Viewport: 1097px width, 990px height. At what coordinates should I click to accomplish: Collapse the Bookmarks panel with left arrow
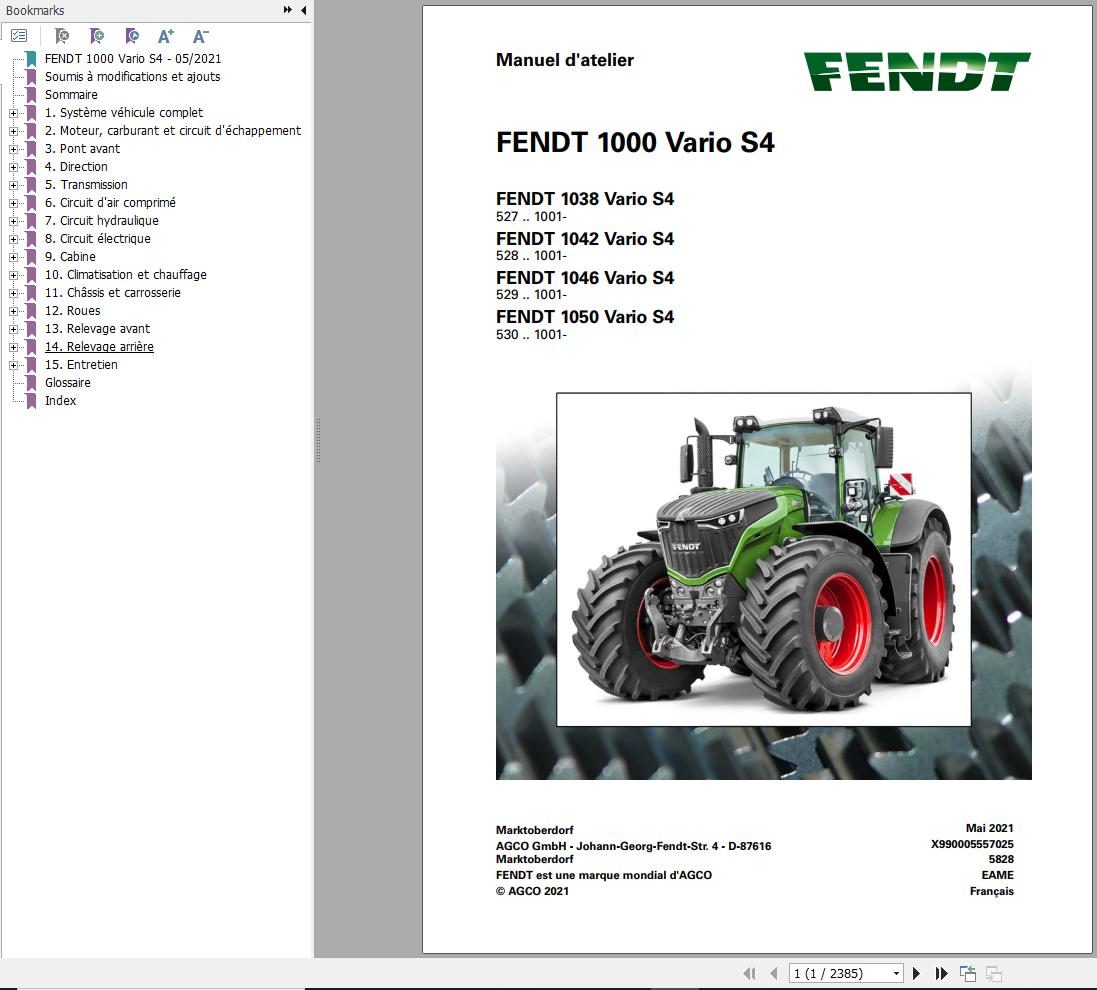click(x=304, y=10)
